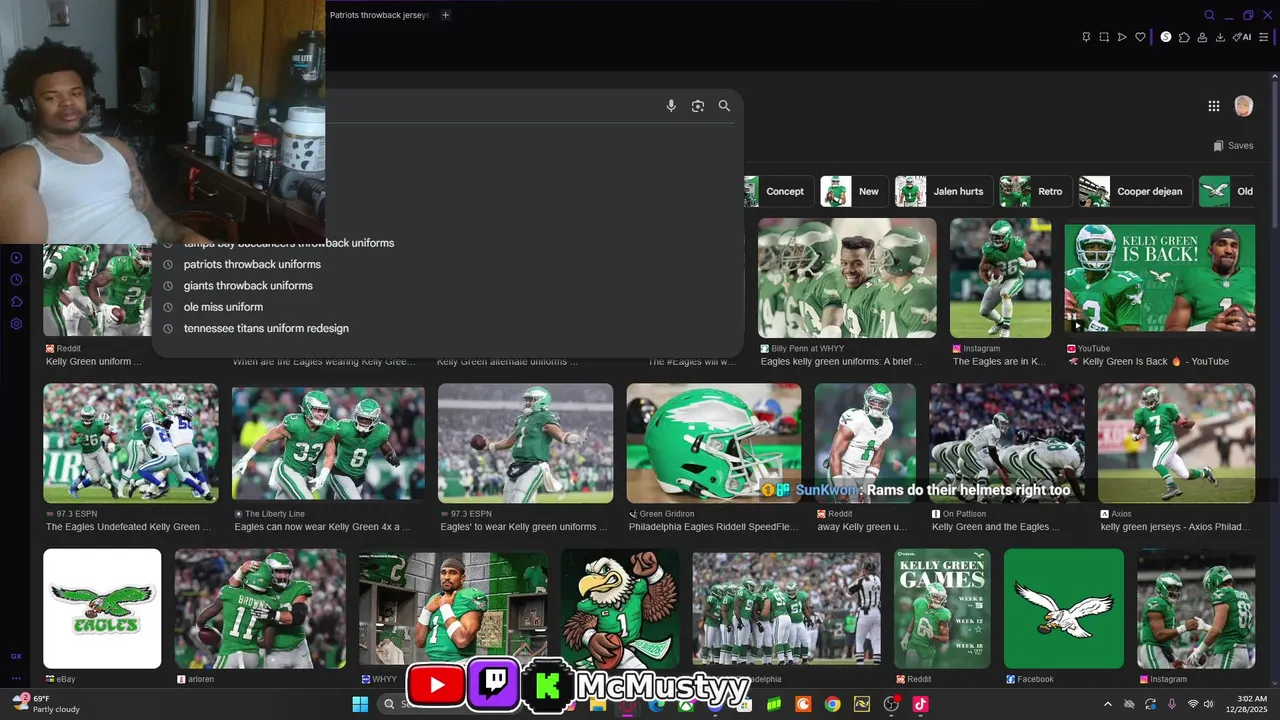
Task: Click the snapshot capture icon
Action: tap(1104, 37)
